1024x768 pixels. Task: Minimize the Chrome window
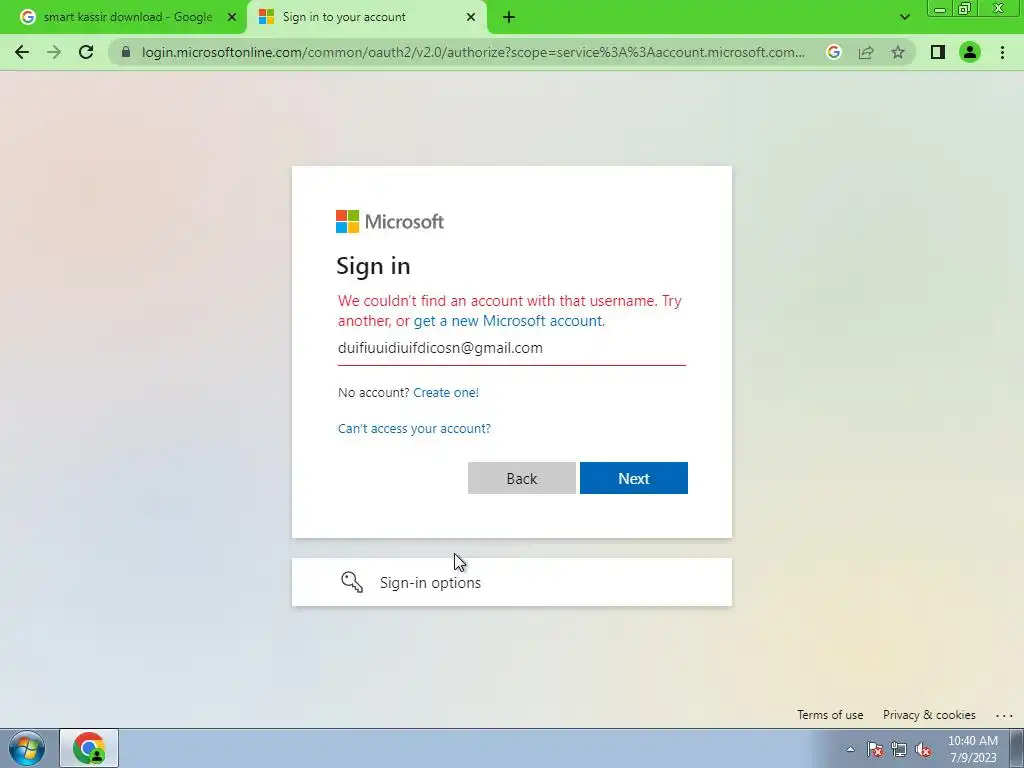tap(940, 9)
